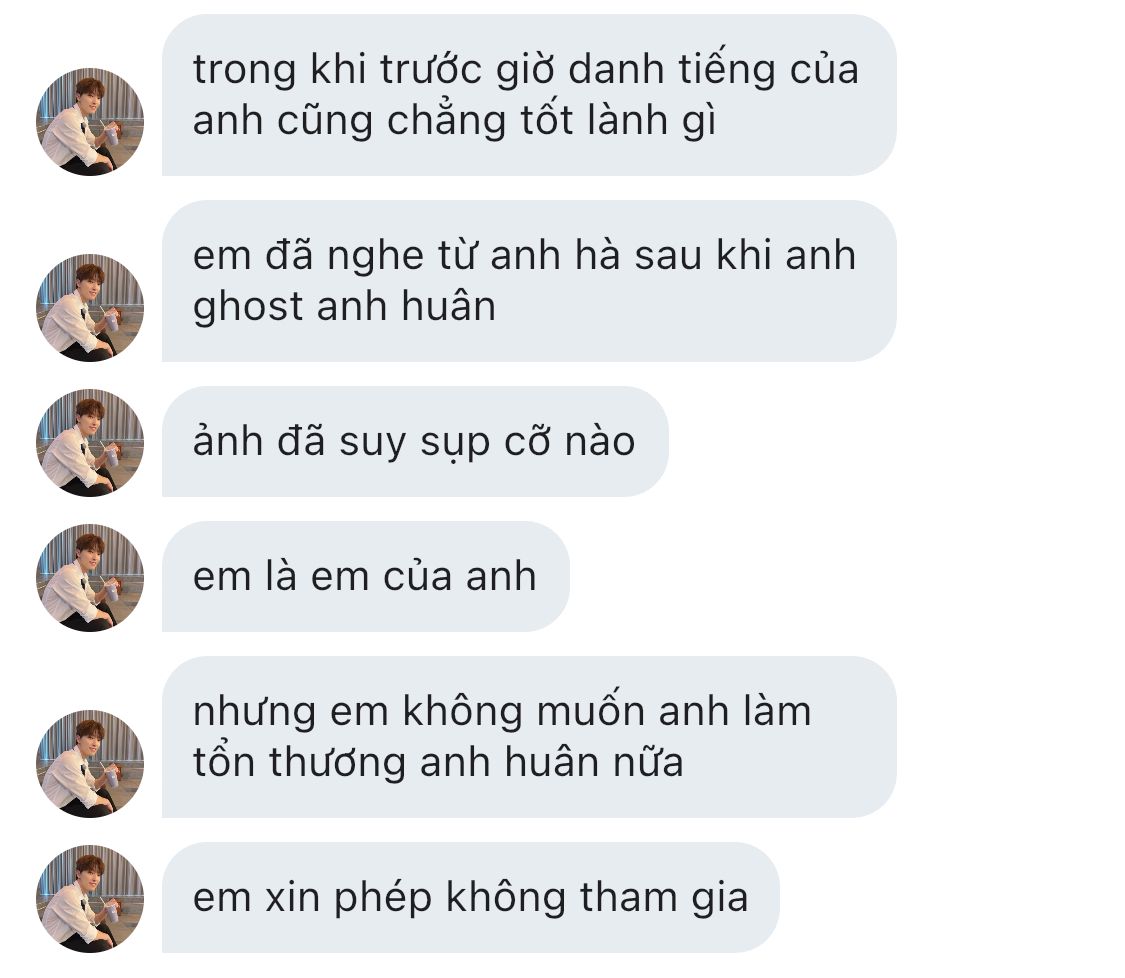Select the 'trong khi trước giờ danh tiếng' message bubble
The width and height of the screenshot is (1125, 978).
[x=529, y=95]
